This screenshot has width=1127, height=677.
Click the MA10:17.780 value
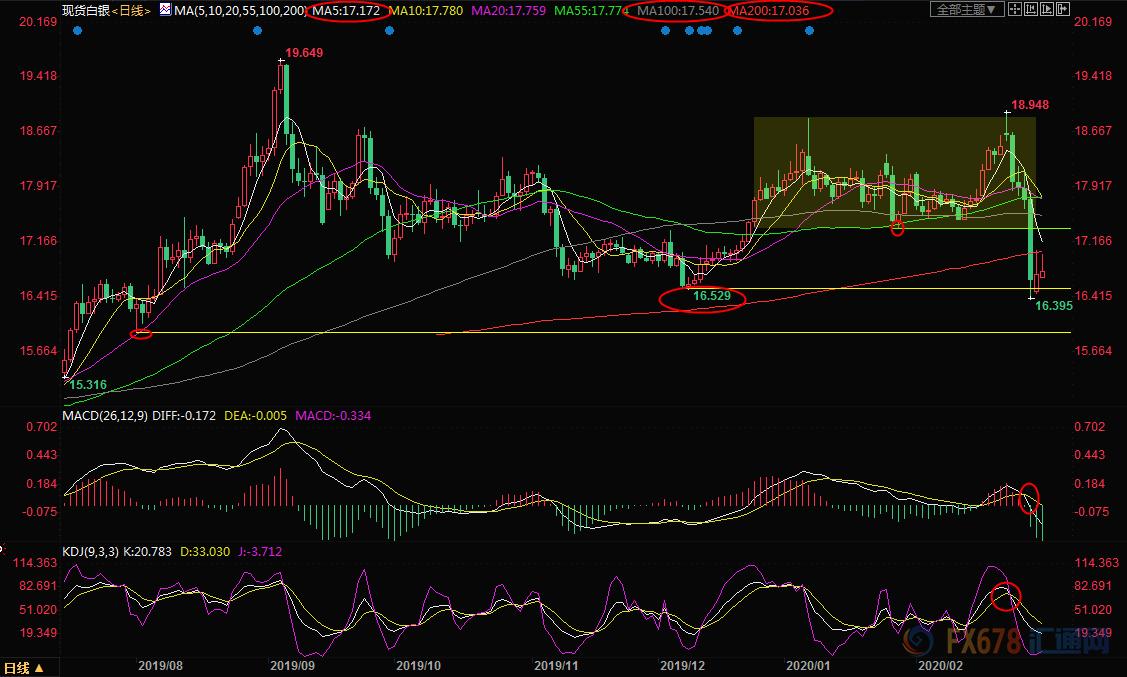pos(426,11)
